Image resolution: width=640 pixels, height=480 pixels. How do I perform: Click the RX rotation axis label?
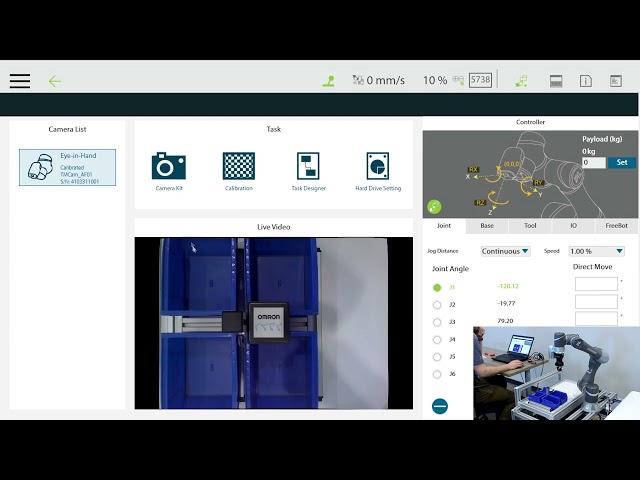[473, 169]
